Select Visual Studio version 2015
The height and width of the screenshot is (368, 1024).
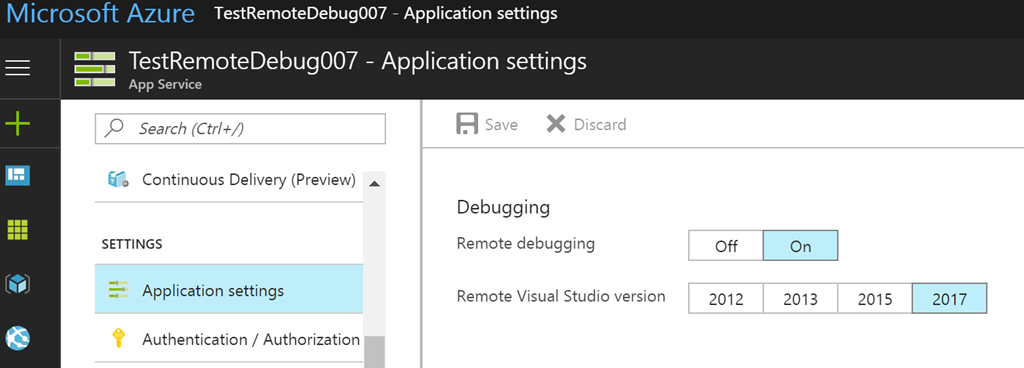(875, 299)
